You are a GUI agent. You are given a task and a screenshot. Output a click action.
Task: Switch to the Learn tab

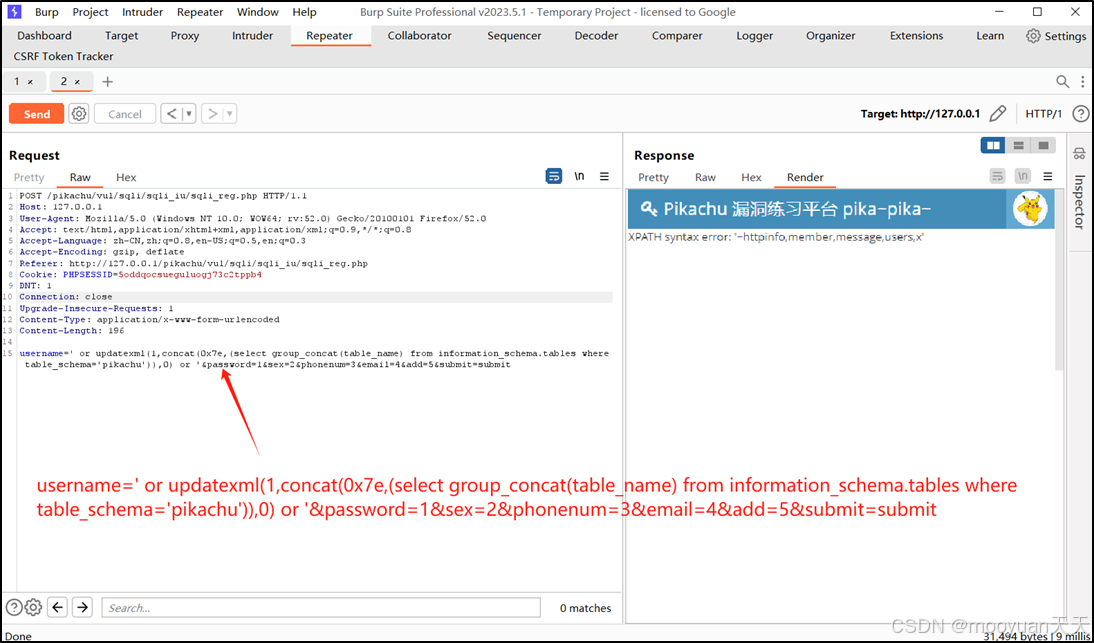(x=989, y=36)
